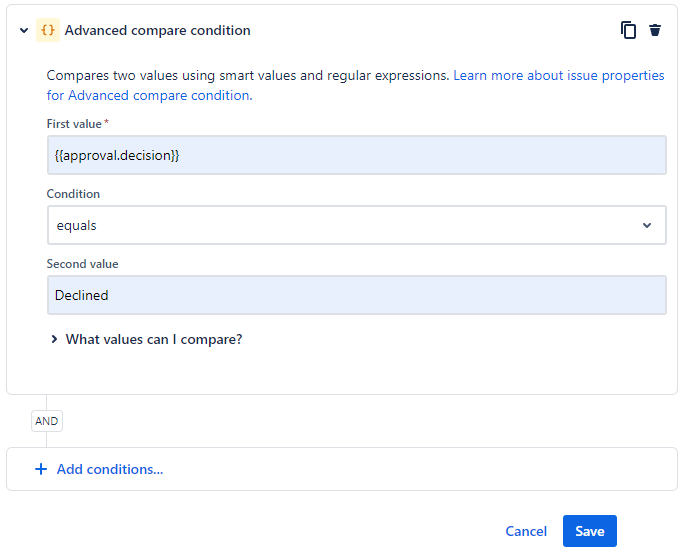Expand What values can I compare?
Screen dimensions: 683x557
pos(147,339)
